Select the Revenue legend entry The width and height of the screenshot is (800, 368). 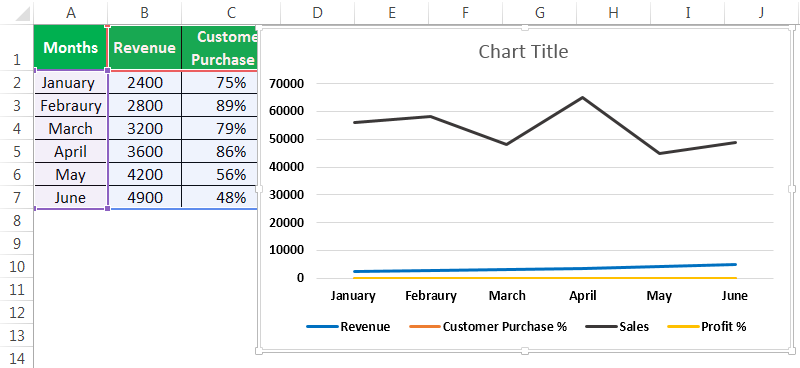(x=348, y=327)
